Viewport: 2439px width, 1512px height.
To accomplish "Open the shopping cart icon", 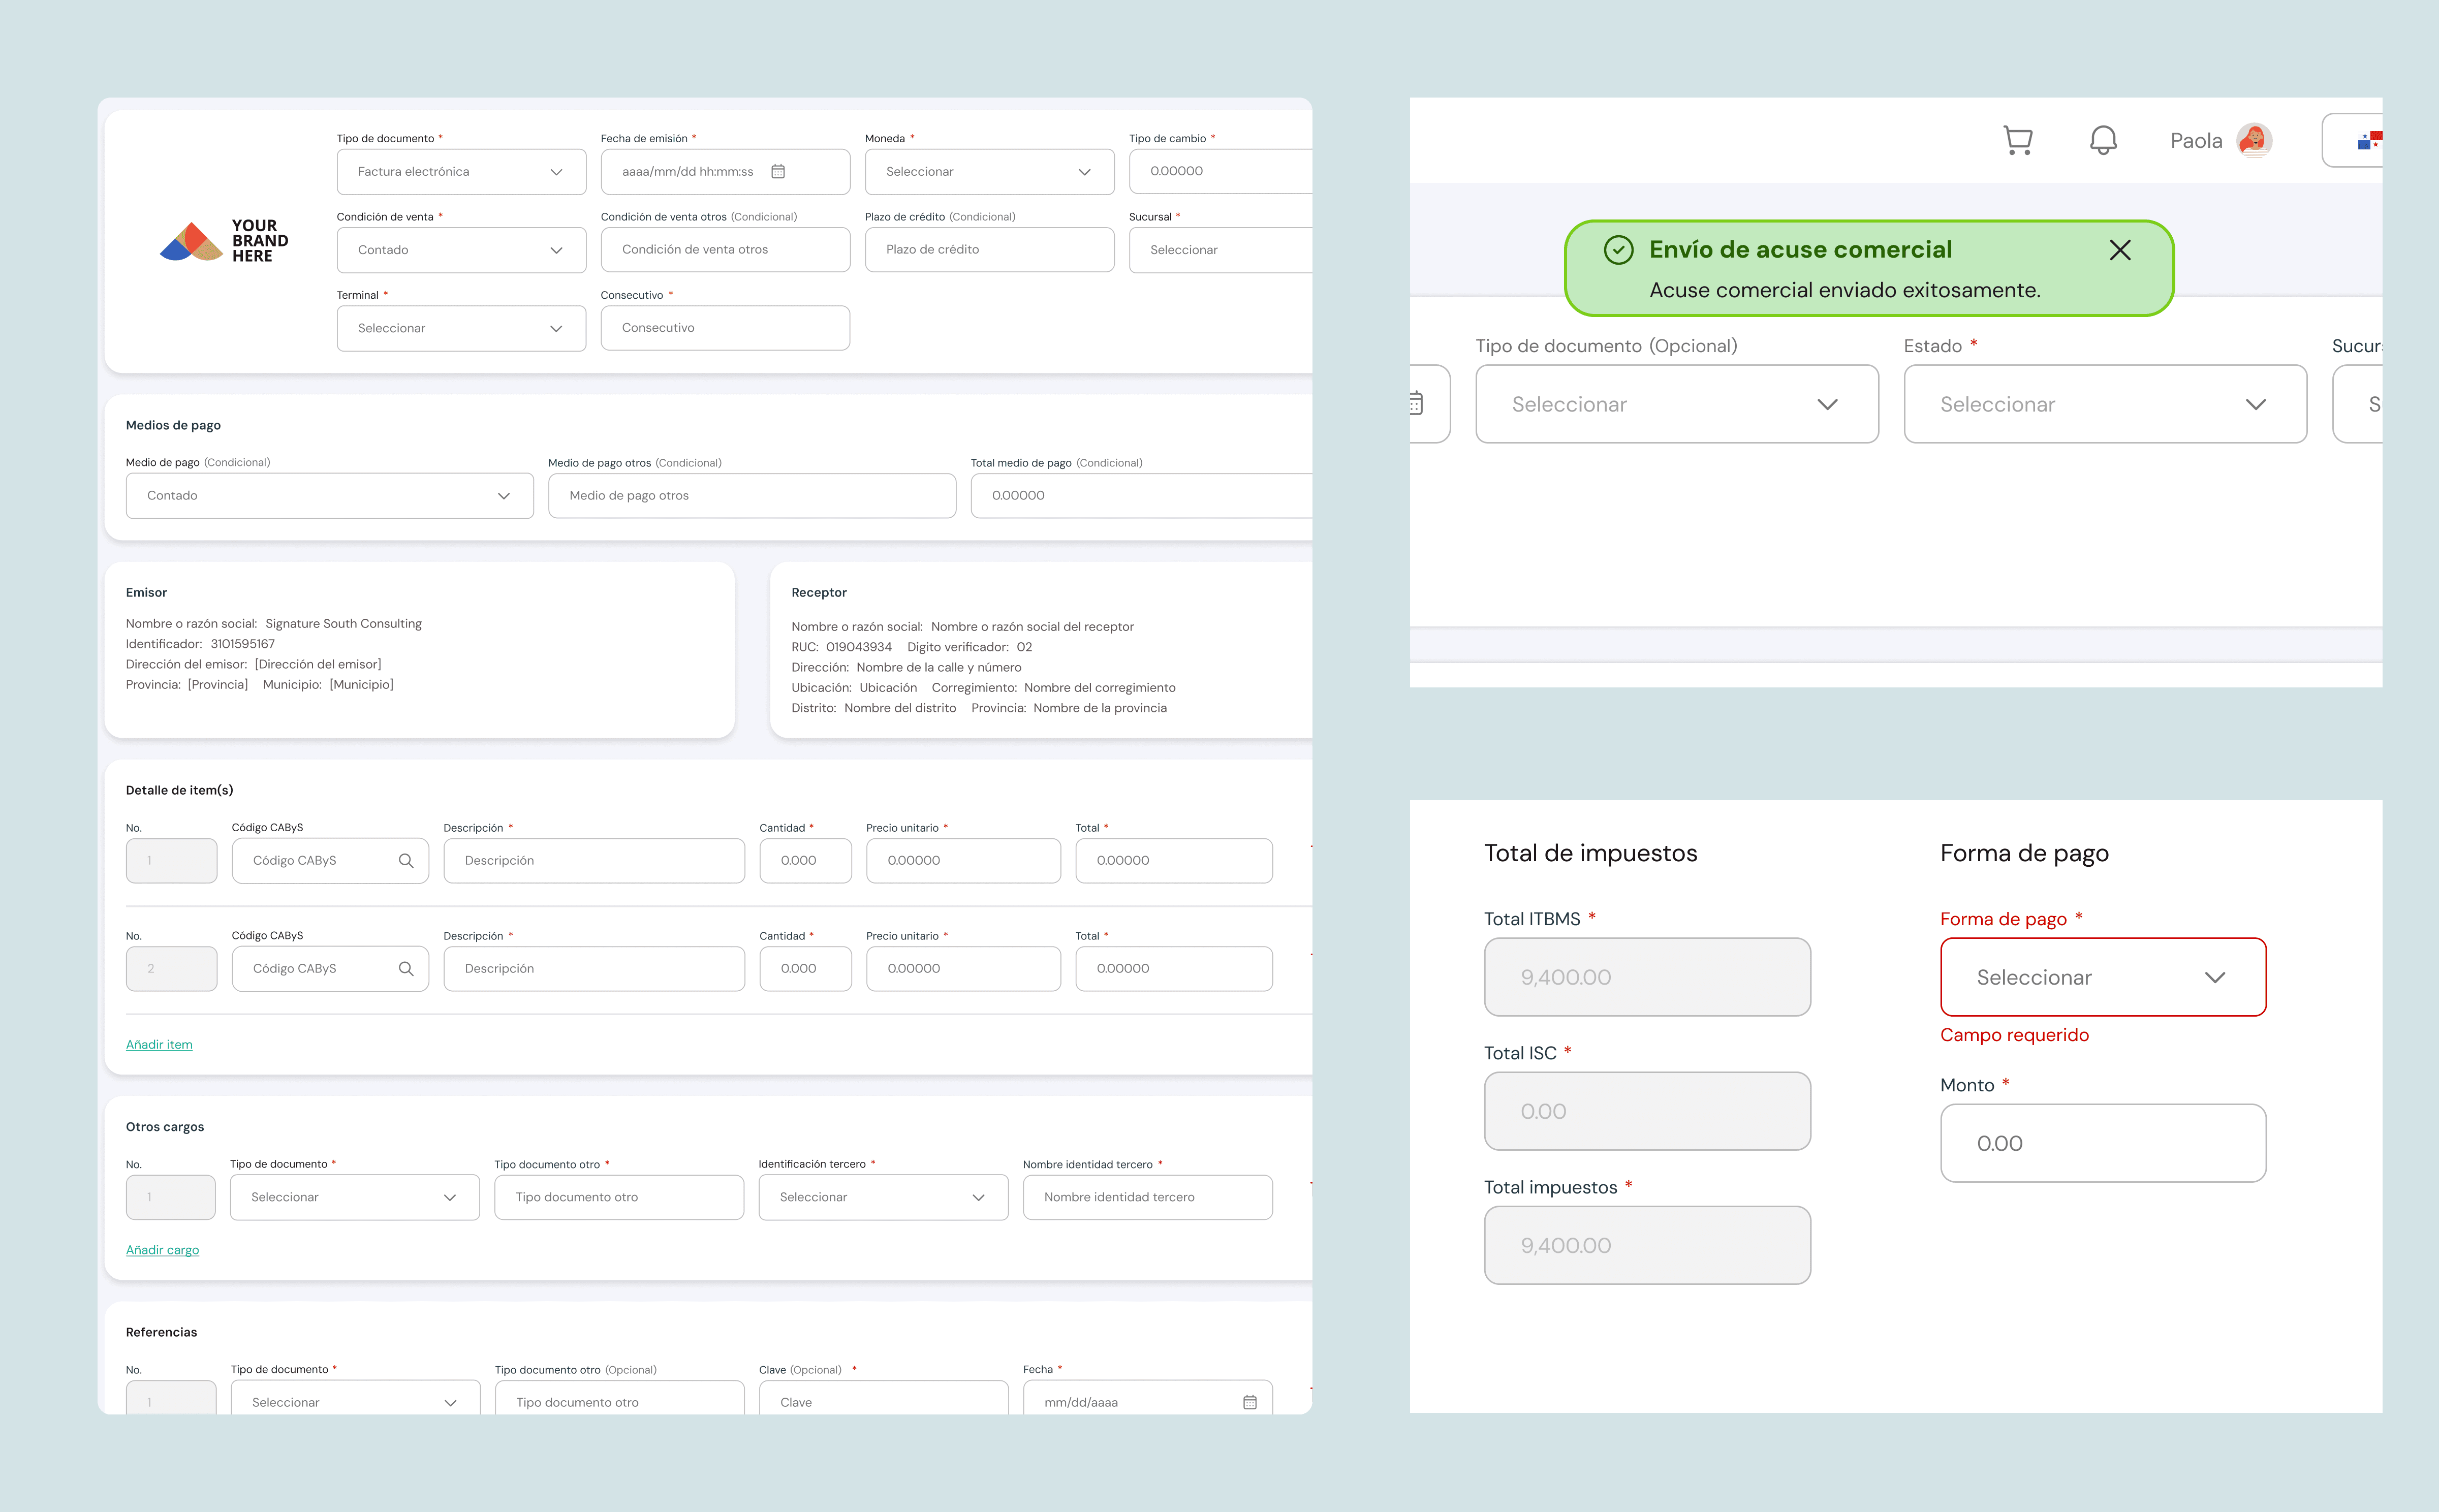I will coord(2018,140).
